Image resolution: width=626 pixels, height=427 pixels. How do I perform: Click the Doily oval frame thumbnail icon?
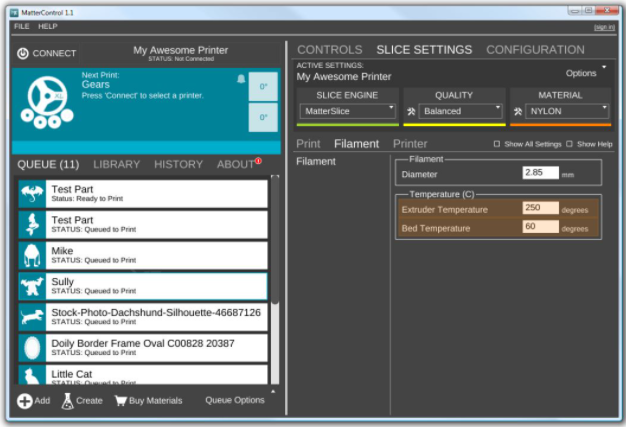click(x=32, y=348)
